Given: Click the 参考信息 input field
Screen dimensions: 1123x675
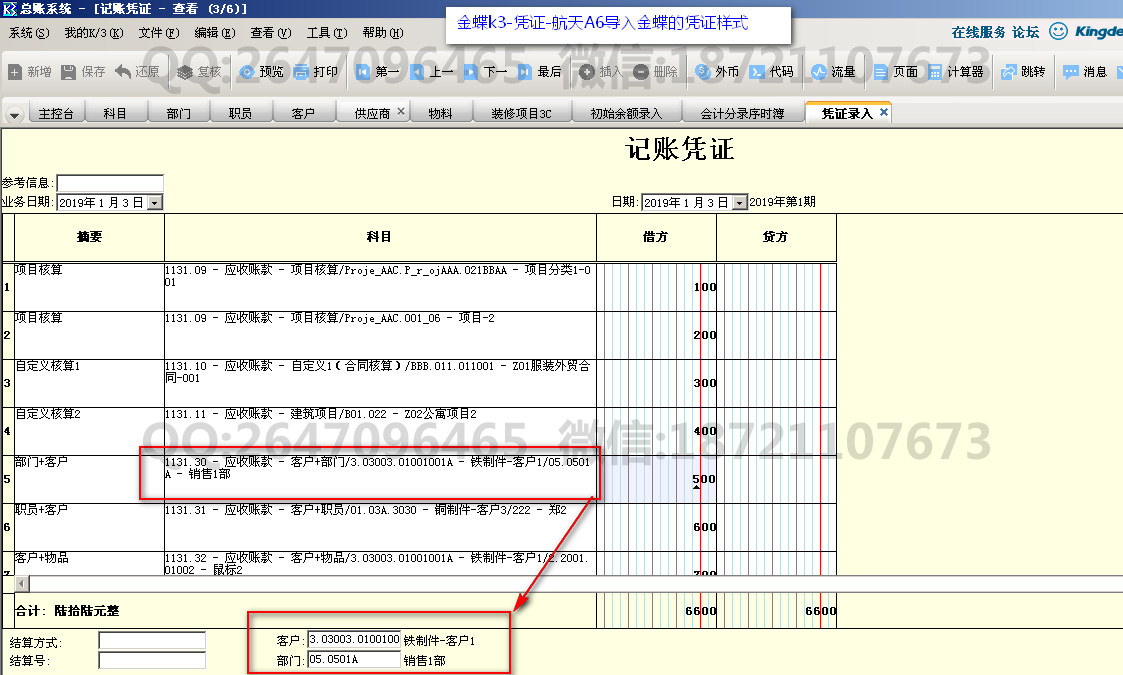Looking at the screenshot, I should (109, 183).
